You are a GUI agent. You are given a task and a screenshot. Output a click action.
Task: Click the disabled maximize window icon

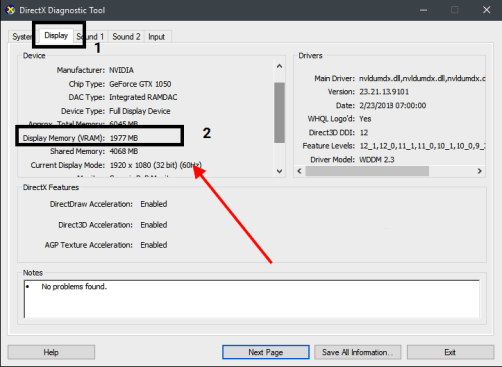point(455,10)
